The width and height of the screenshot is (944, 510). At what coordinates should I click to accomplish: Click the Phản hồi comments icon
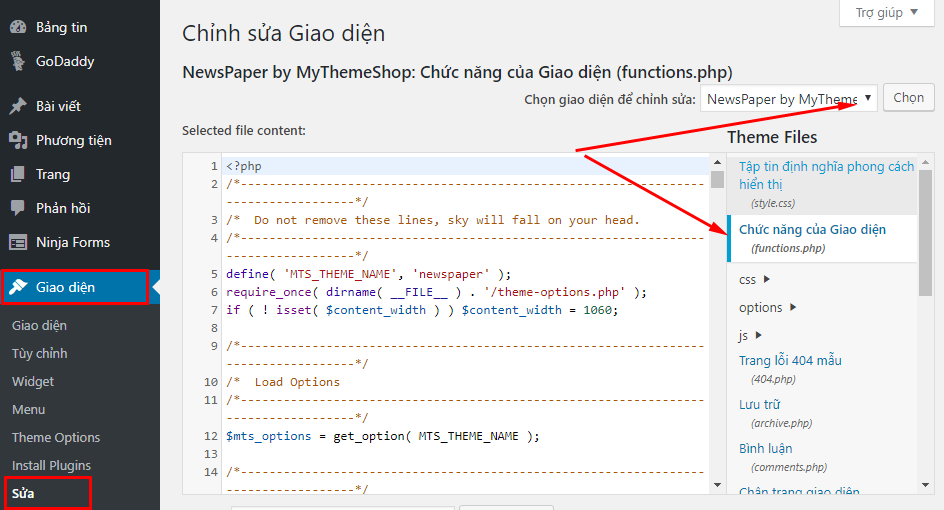click(x=18, y=208)
